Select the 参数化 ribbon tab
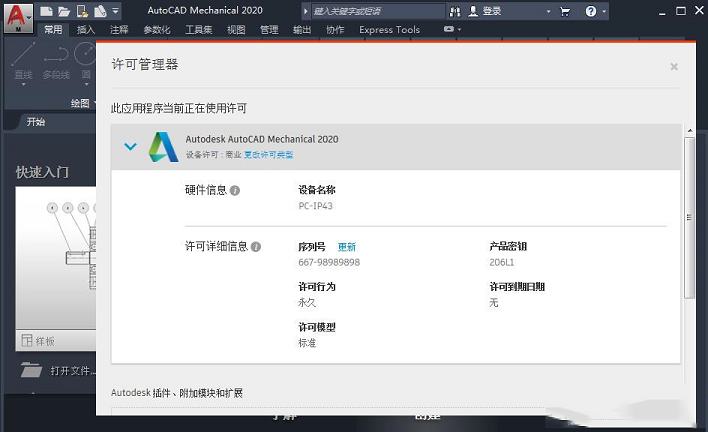Viewport: 708px width, 432px height. click(157, 30)
